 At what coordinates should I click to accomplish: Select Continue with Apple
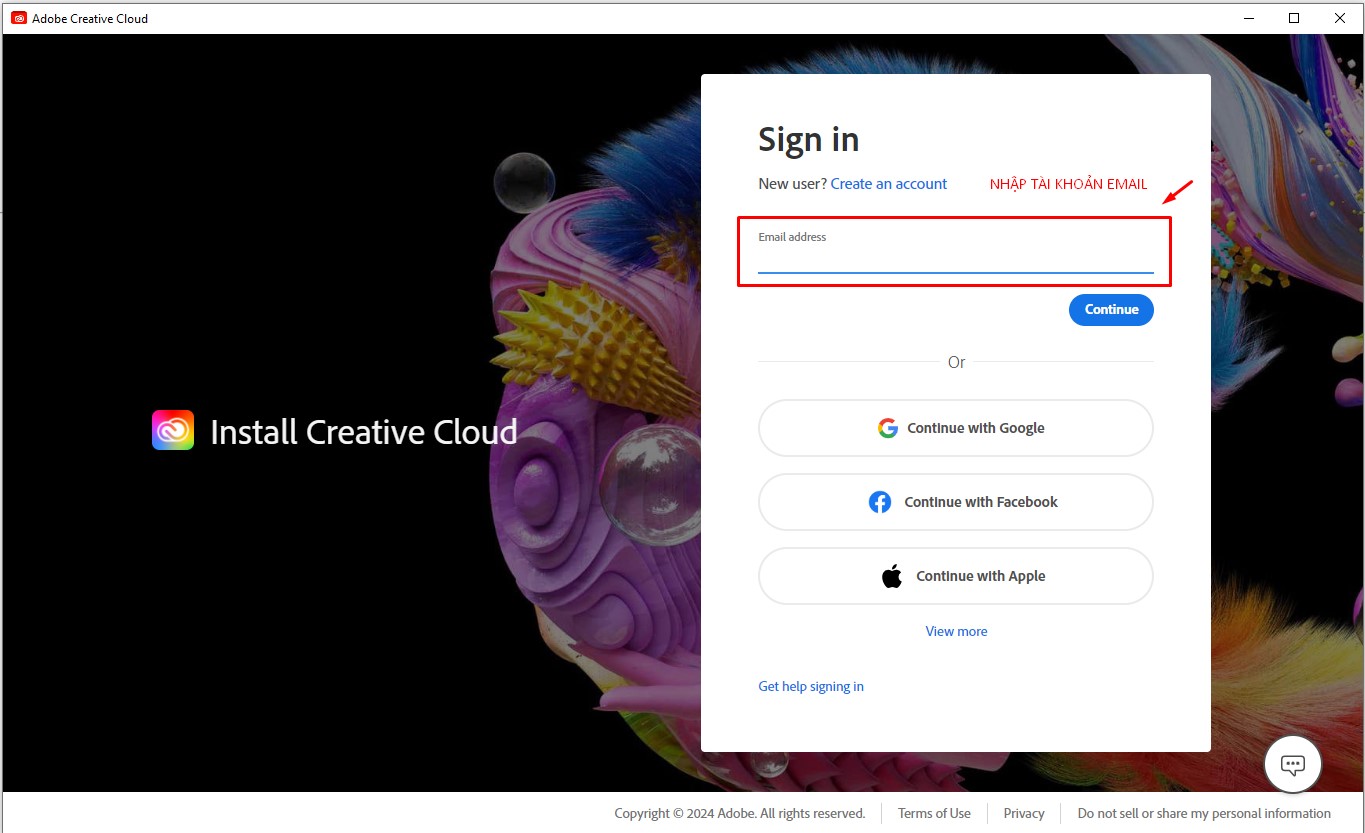[x=955, y=576]
